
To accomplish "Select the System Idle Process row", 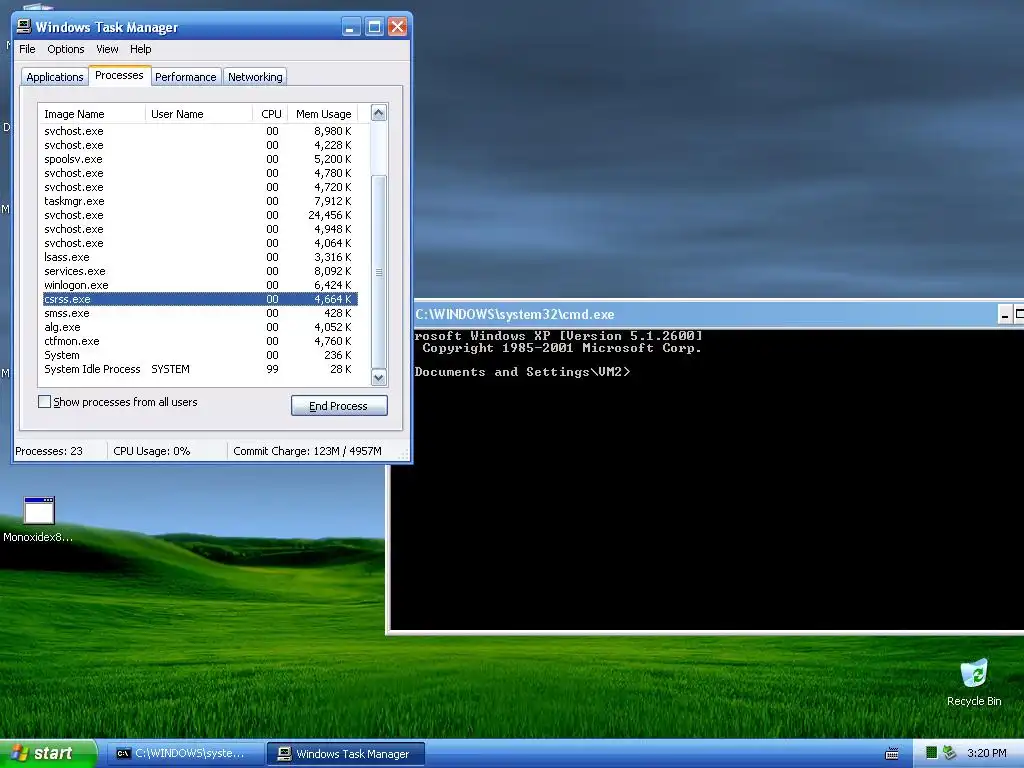I will point(200,370).
